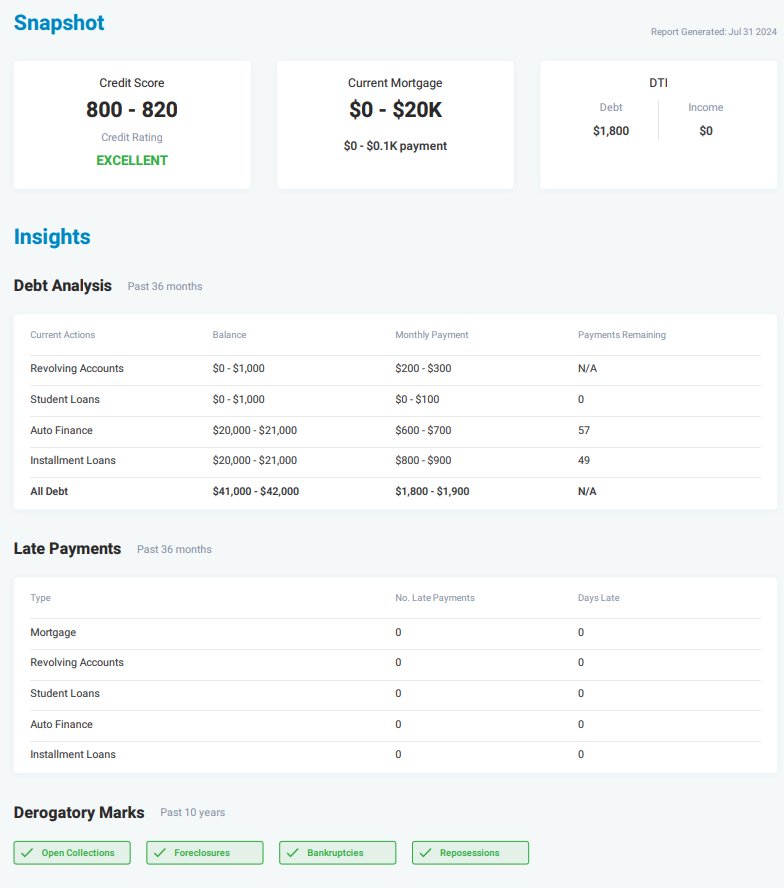Click the DTI Debt value $1,800
Viewport: 784px width, 888px height.
[x=611, y=131]
